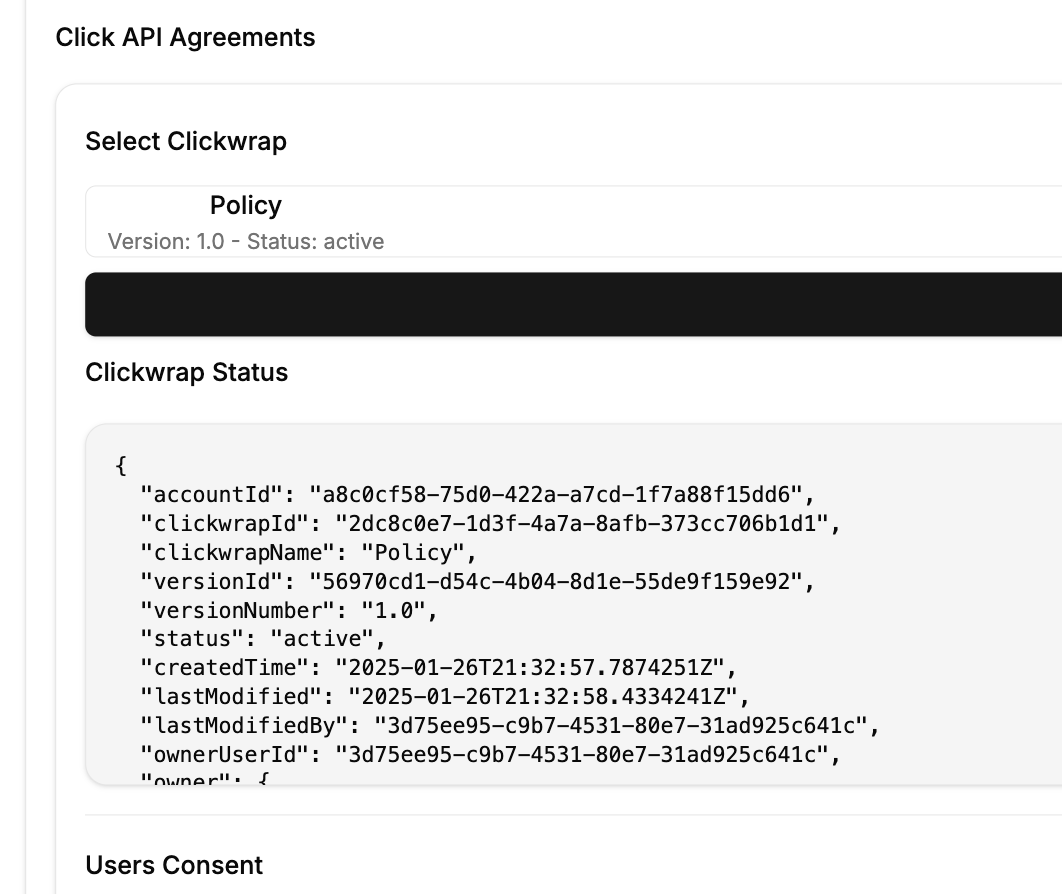The height and width of the screenshot is (894, 1062).
Task: Click the Users Consent heading
Action: pyautogui.click(x=174, y=865)
